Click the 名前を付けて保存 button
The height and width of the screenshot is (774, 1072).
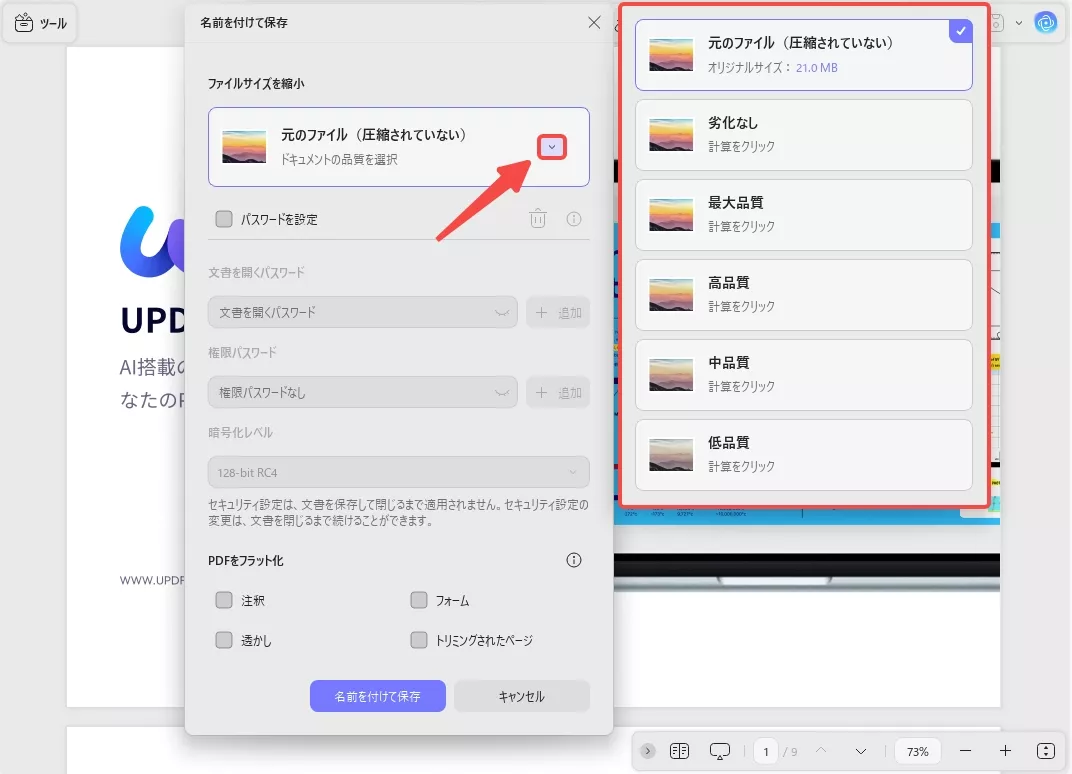coord(377,696)
